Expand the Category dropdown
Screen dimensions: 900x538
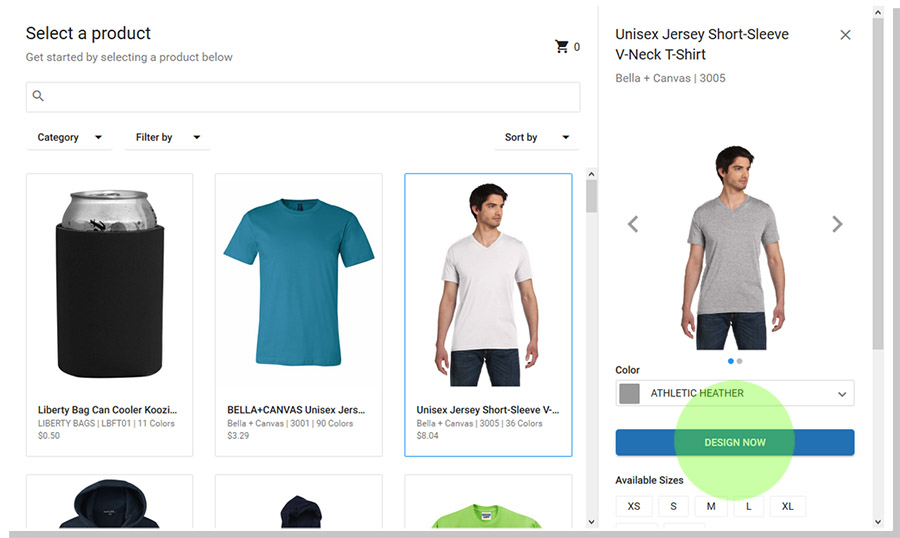(69, 138)
